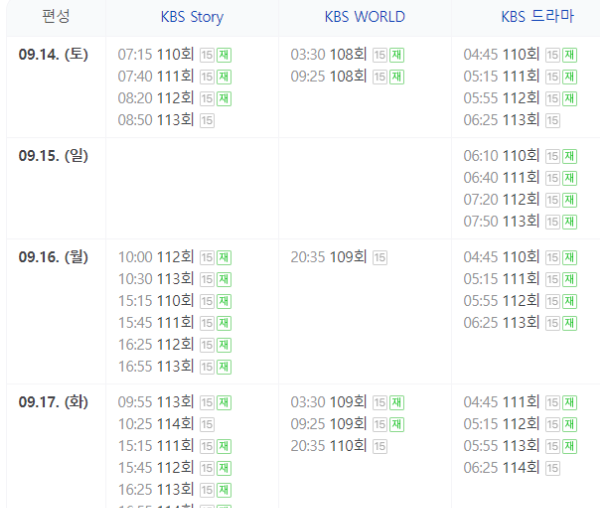Image resolution: width=600 pixels, height=508 pixels.
Task: Click the 재 rerun badge beside 10:00 112회
Action: [224, 257]
